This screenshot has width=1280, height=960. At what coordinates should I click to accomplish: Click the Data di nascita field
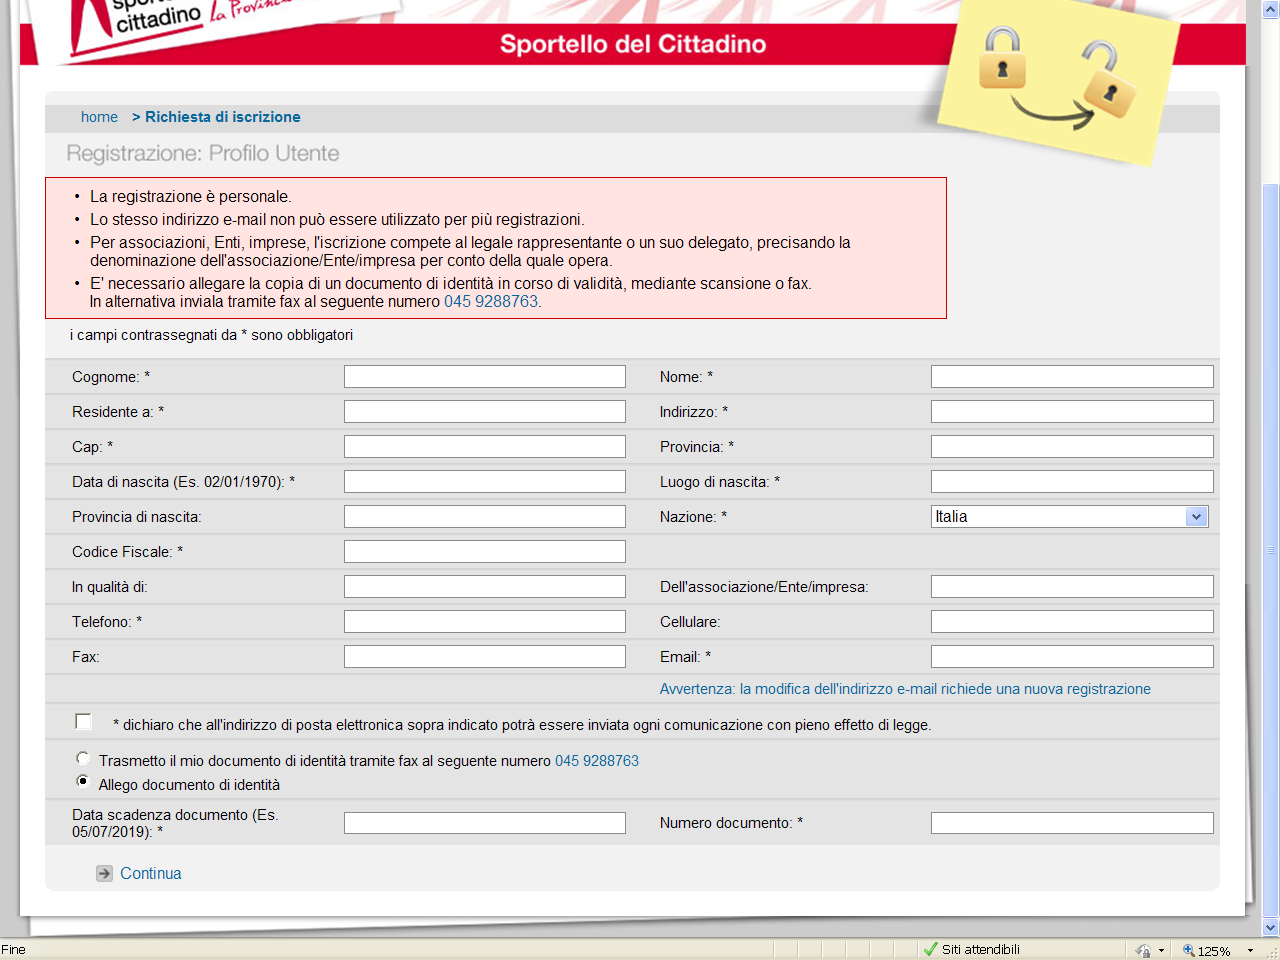click(485, 482)
